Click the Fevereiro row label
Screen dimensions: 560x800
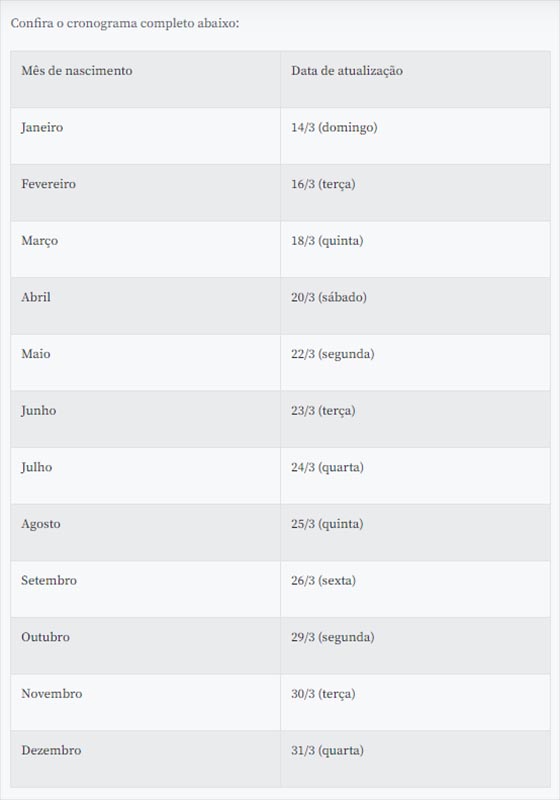point(48,184)
